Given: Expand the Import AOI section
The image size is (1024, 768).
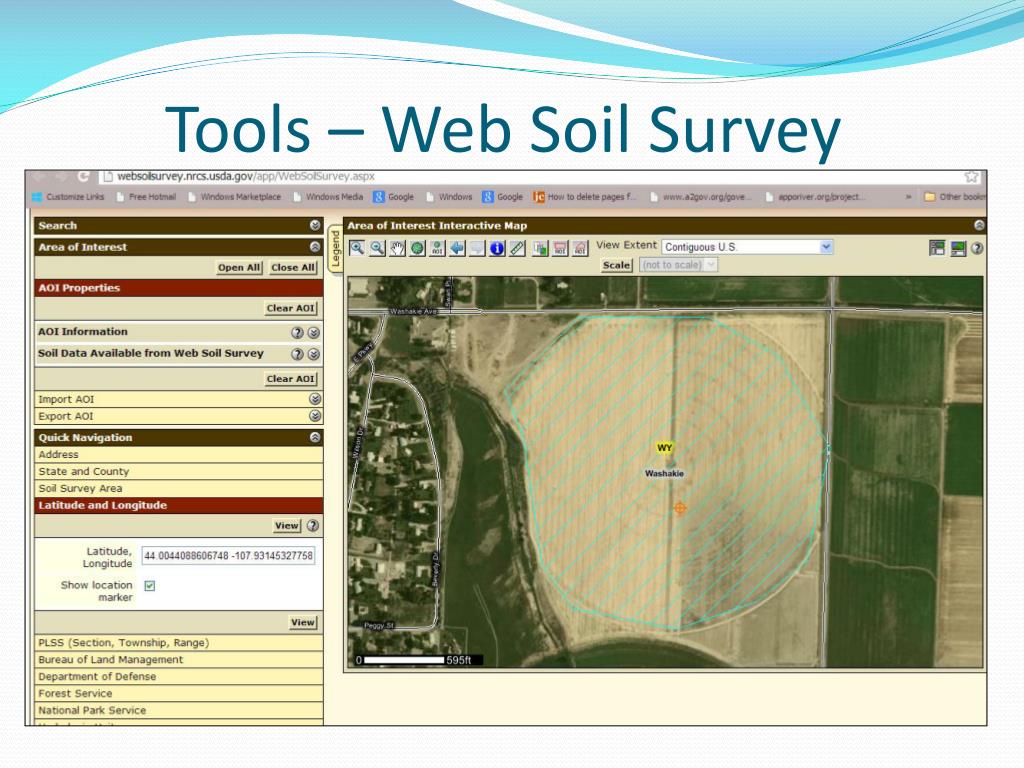Looking at the screenshot, I should (315, 399).
